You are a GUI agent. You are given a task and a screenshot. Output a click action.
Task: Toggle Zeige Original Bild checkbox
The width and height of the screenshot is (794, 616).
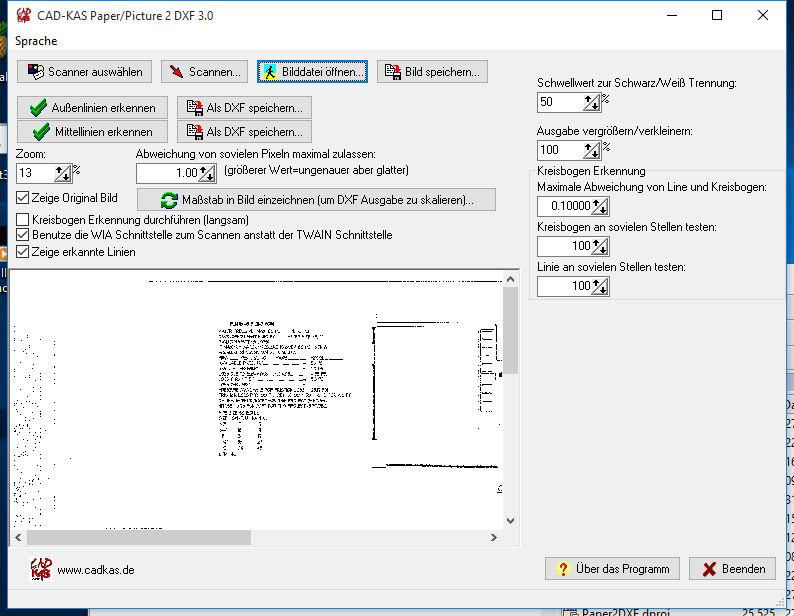[23, 198]
